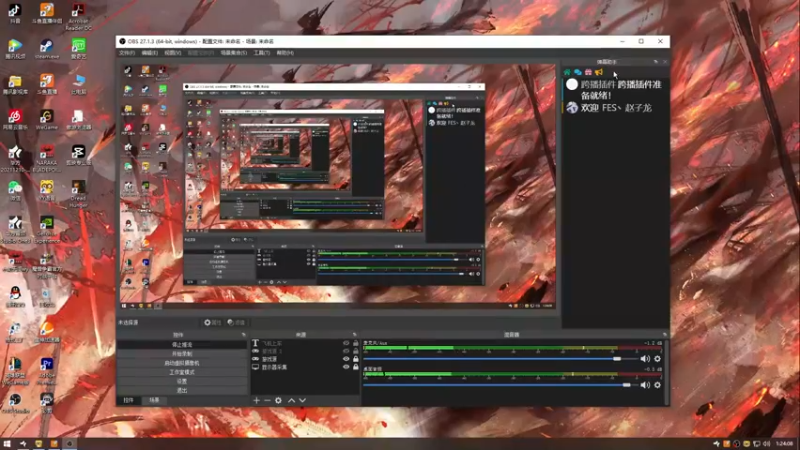Open the blue chat bubbles icon in dock
This screenshot has height=450, width=800.
pyautogui.click(x=578, y=72)
